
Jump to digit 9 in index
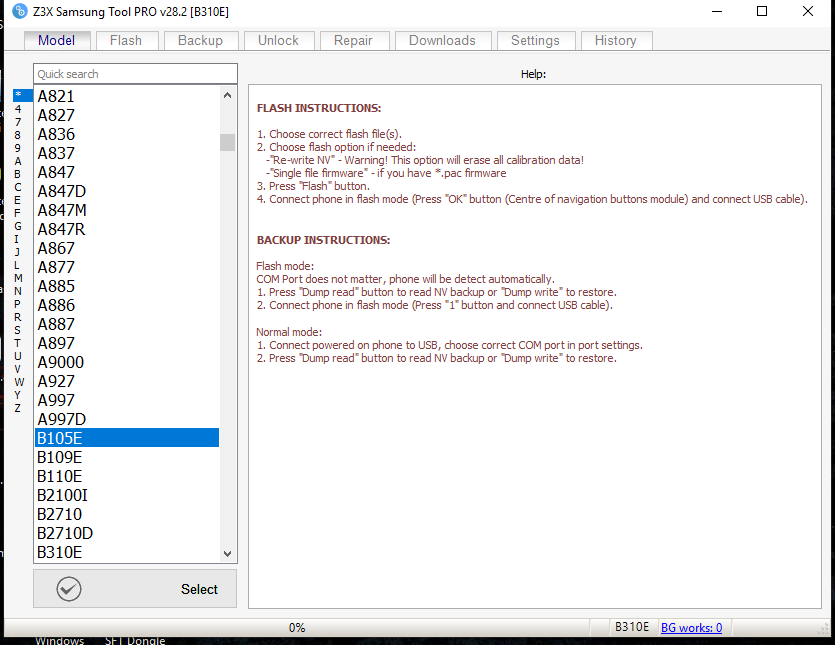click(x=18, y=148)
